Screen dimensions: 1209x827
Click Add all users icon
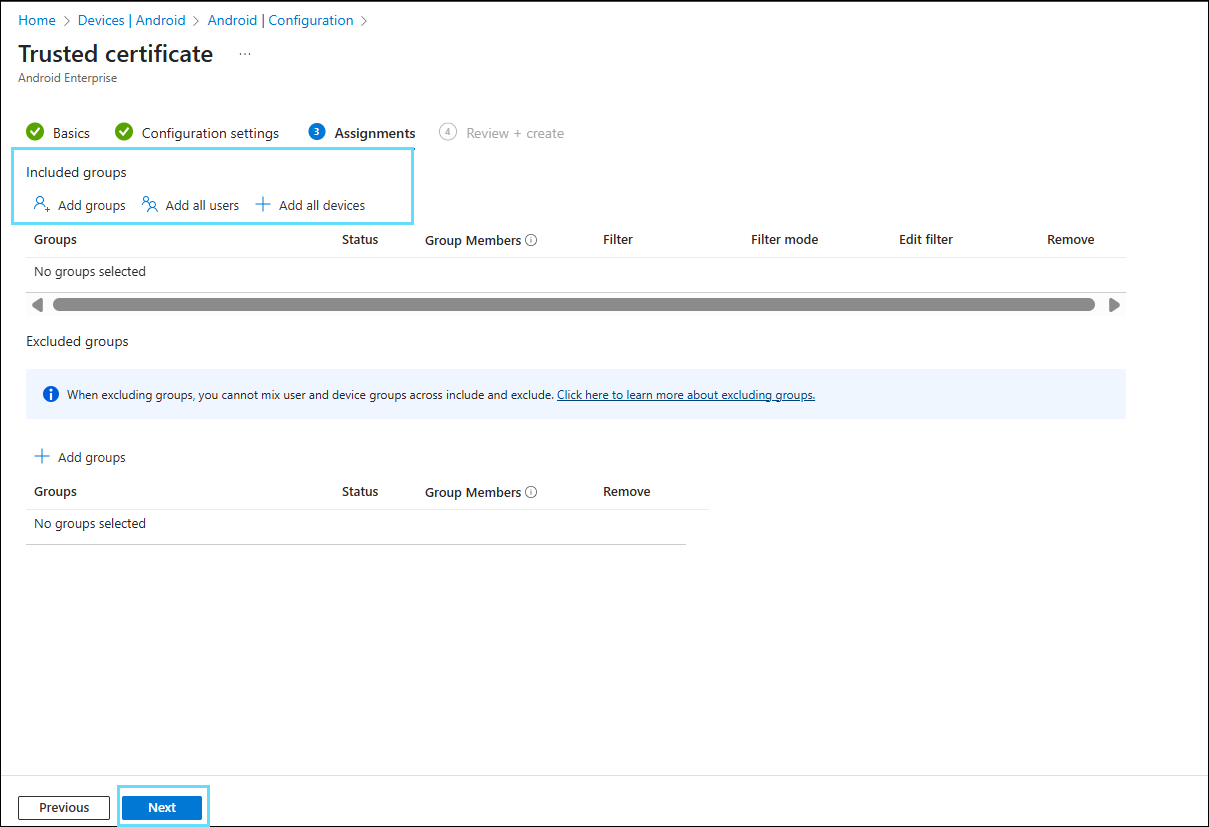[150, 205]
